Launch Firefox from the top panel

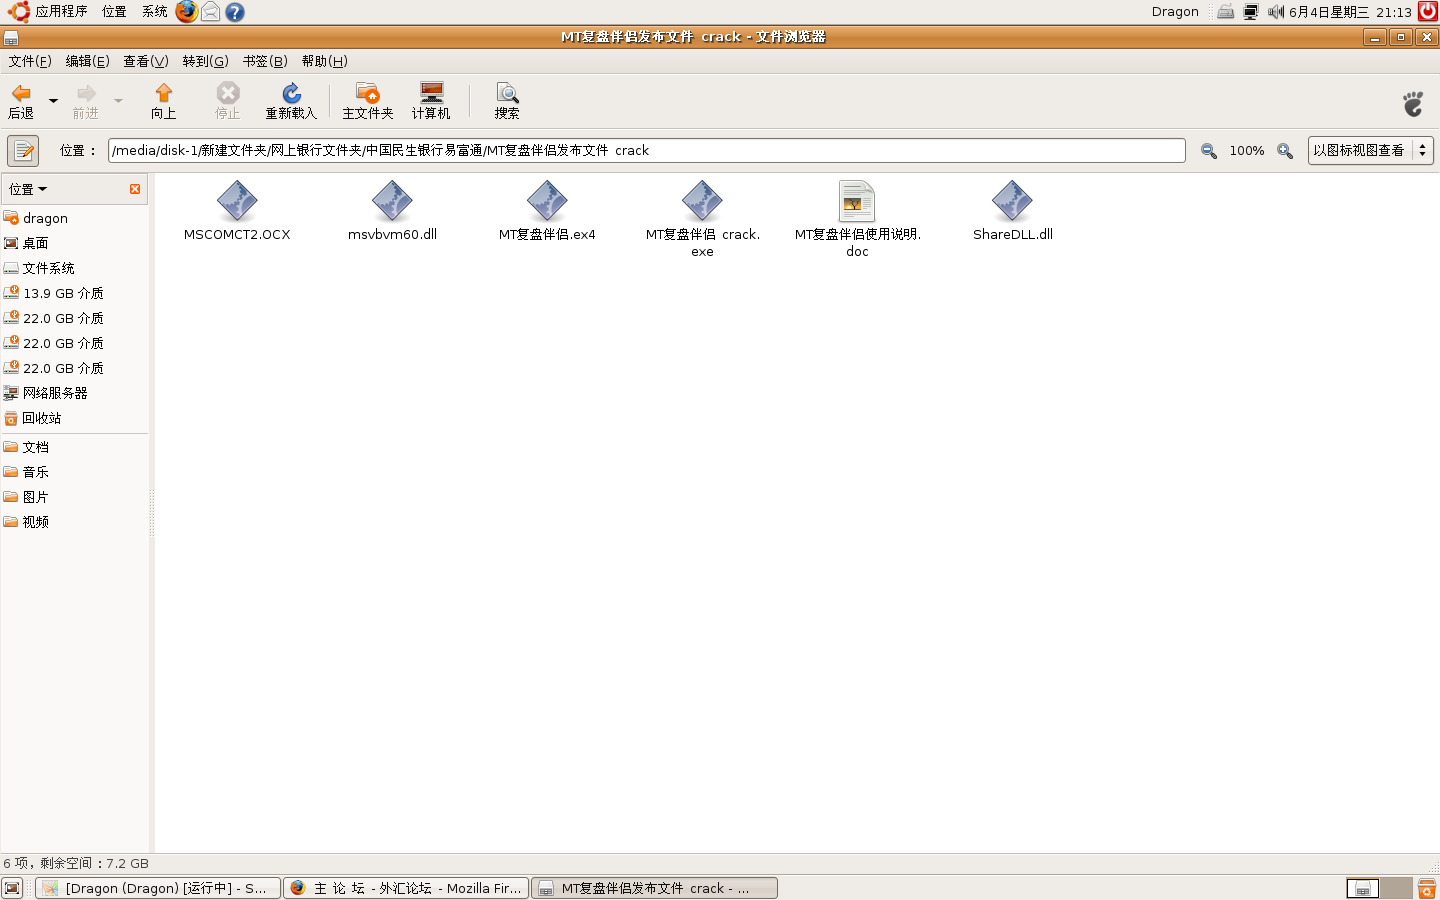(x=186, y=11)
